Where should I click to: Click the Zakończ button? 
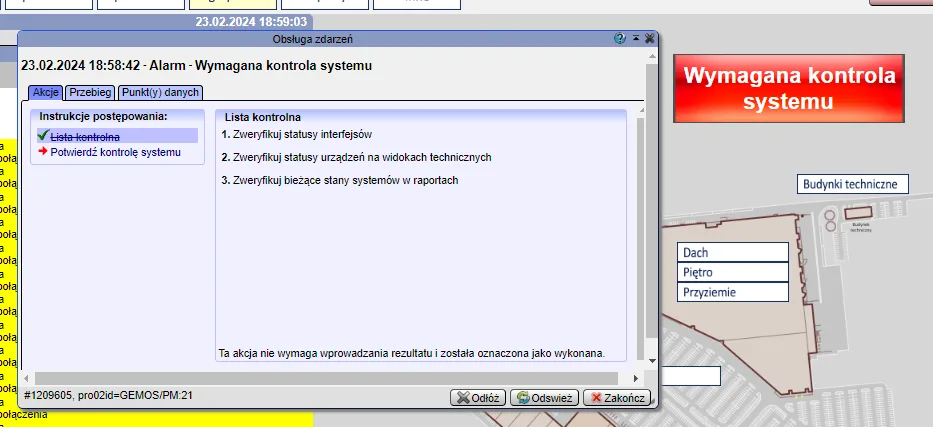617,398
